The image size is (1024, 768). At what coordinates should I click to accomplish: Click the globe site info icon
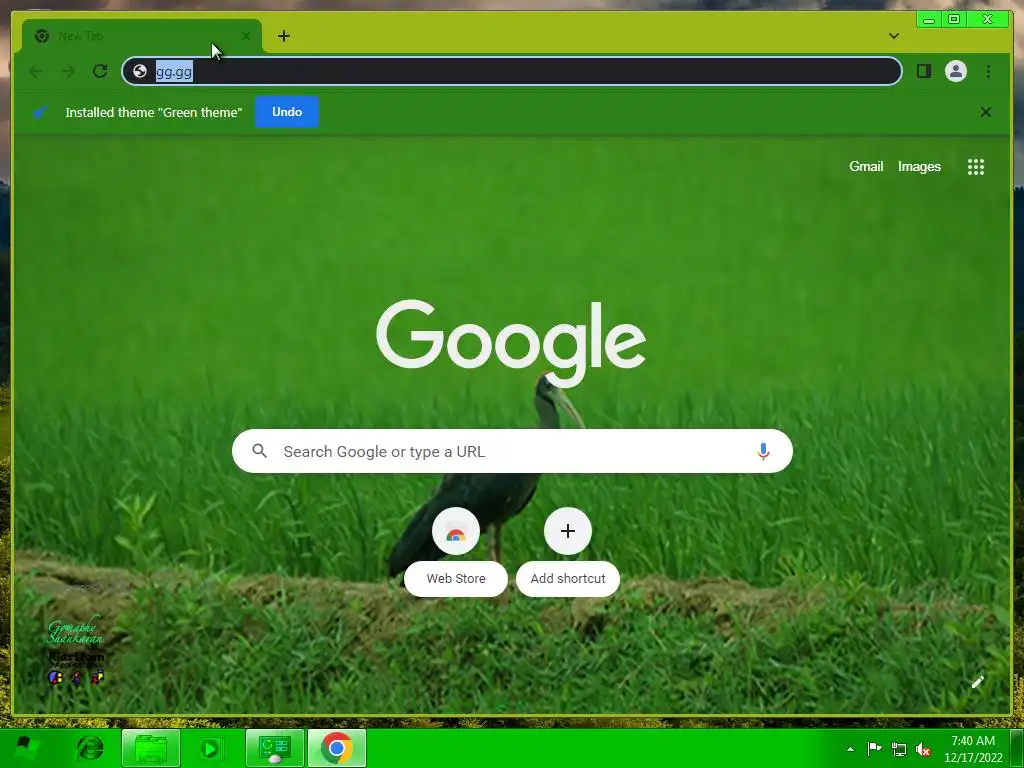[140, 71]
